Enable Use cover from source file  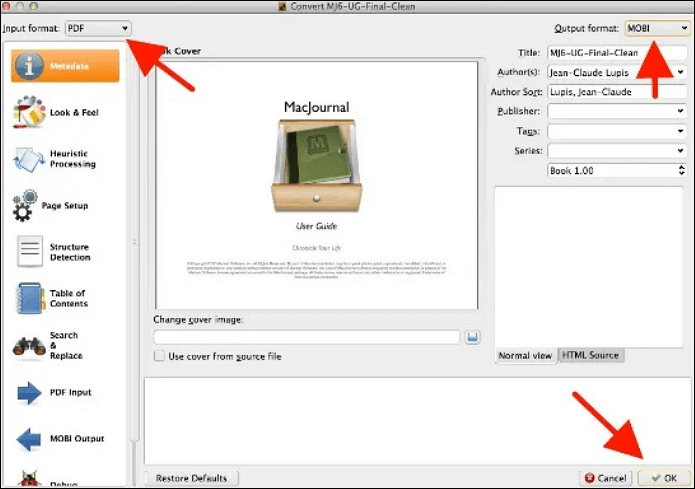[x=159, y=356]
